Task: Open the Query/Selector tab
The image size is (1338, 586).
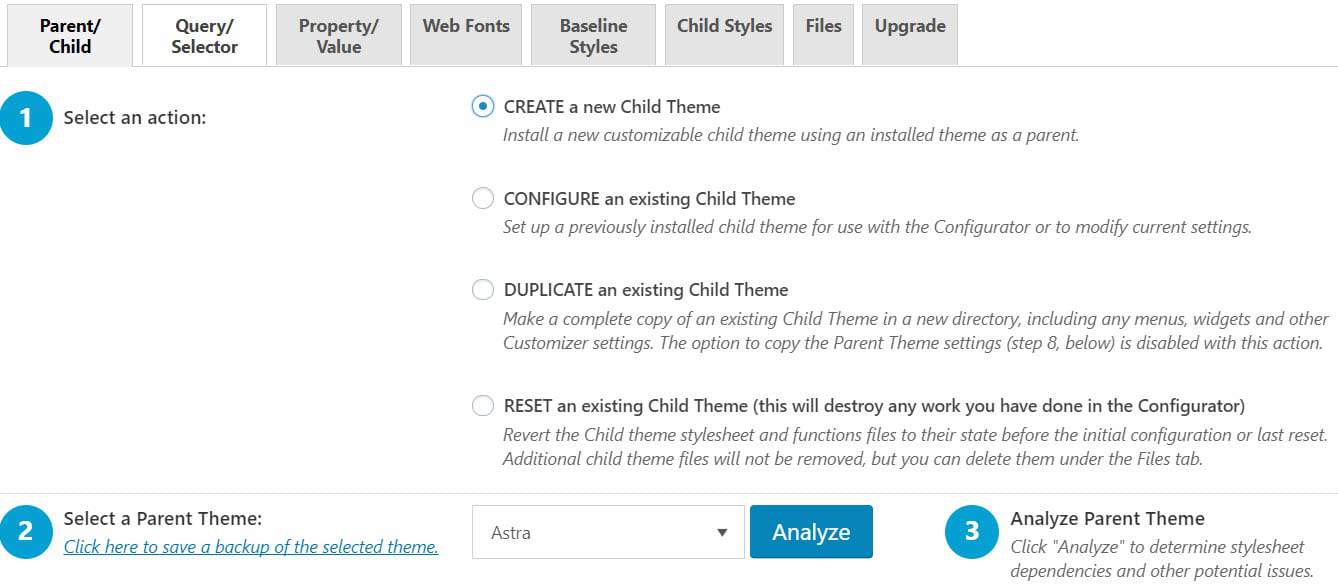Action: [x=204, y=36]
